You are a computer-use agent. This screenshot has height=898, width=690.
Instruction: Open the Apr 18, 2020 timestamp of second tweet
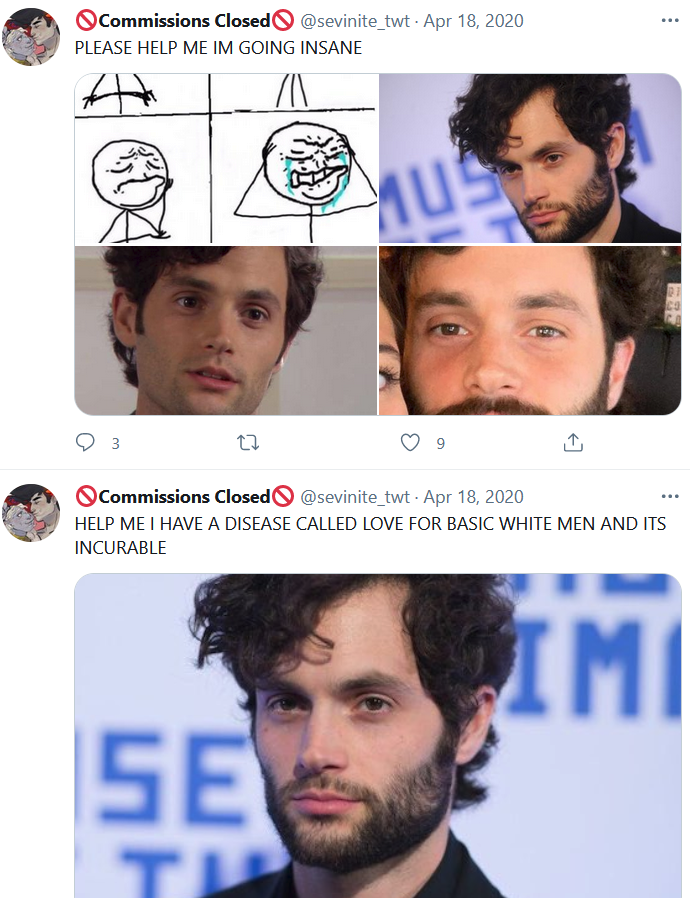(x=474, y=497)
